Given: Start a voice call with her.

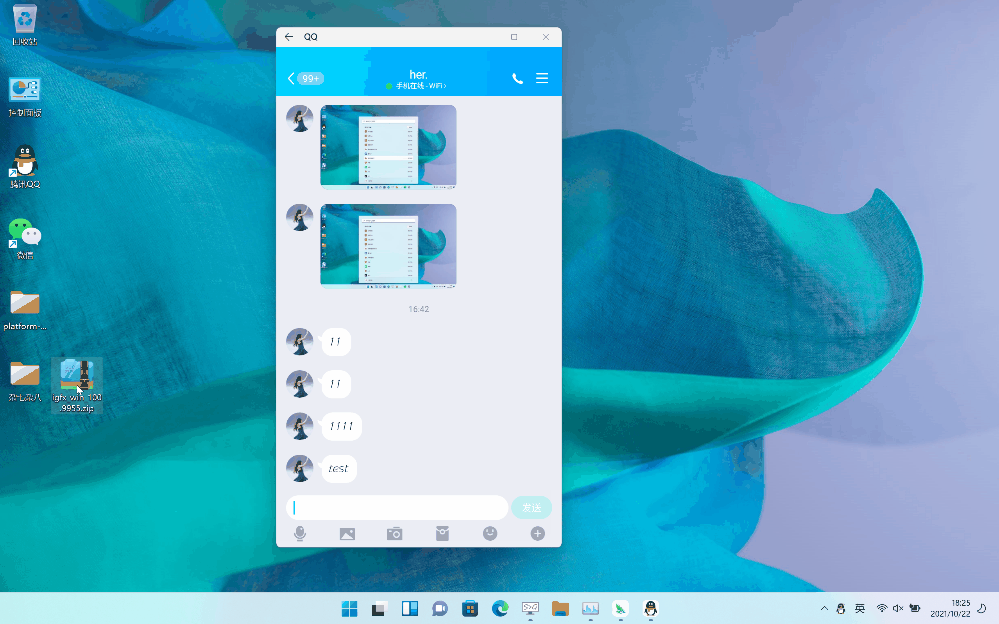Looking at the screenshot, I should click(x=517, y=78).
